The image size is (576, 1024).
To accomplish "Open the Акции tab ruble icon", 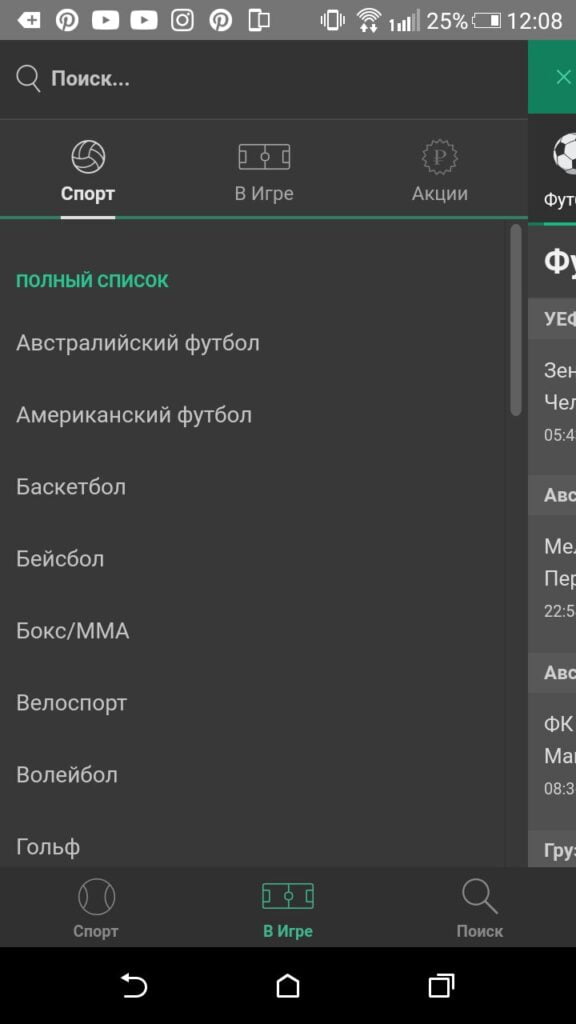I will point(440,156).
